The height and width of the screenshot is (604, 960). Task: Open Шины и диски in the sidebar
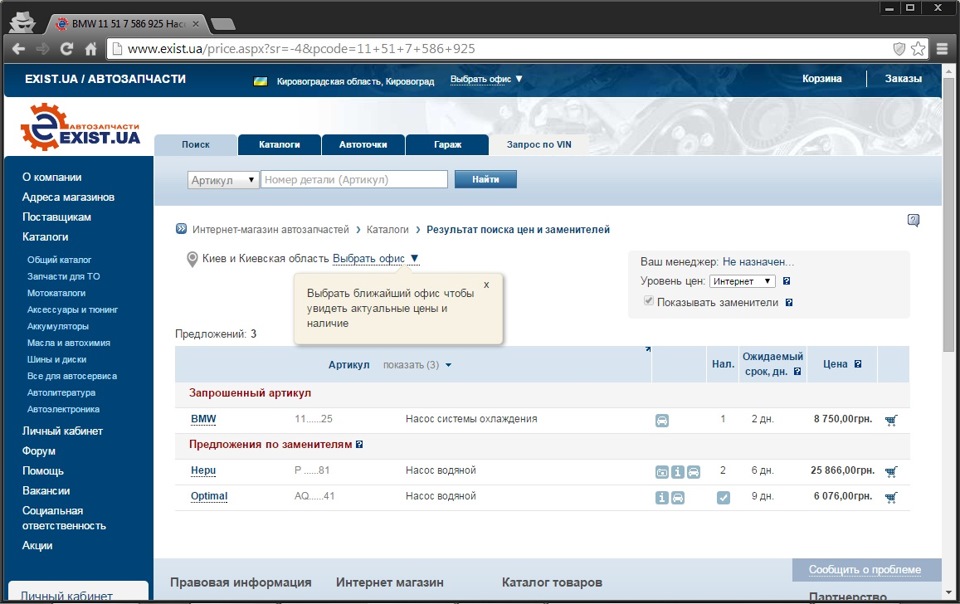pos(56,359)
